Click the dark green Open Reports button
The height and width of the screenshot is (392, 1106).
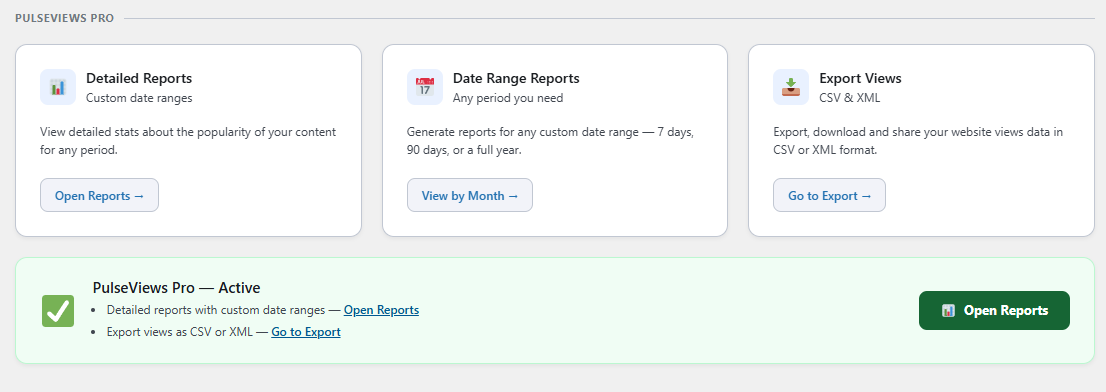point(994,310)
